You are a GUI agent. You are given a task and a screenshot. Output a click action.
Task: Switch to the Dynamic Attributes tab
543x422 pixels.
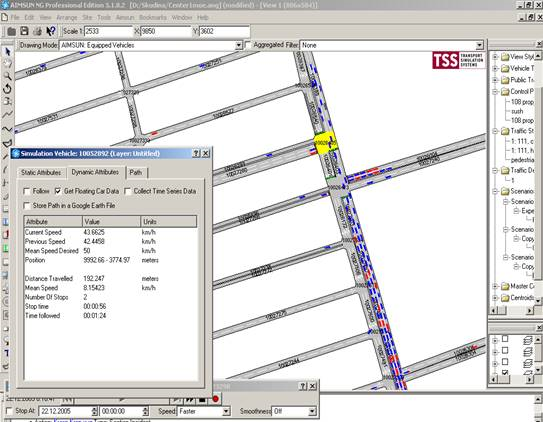click(95, 172)
